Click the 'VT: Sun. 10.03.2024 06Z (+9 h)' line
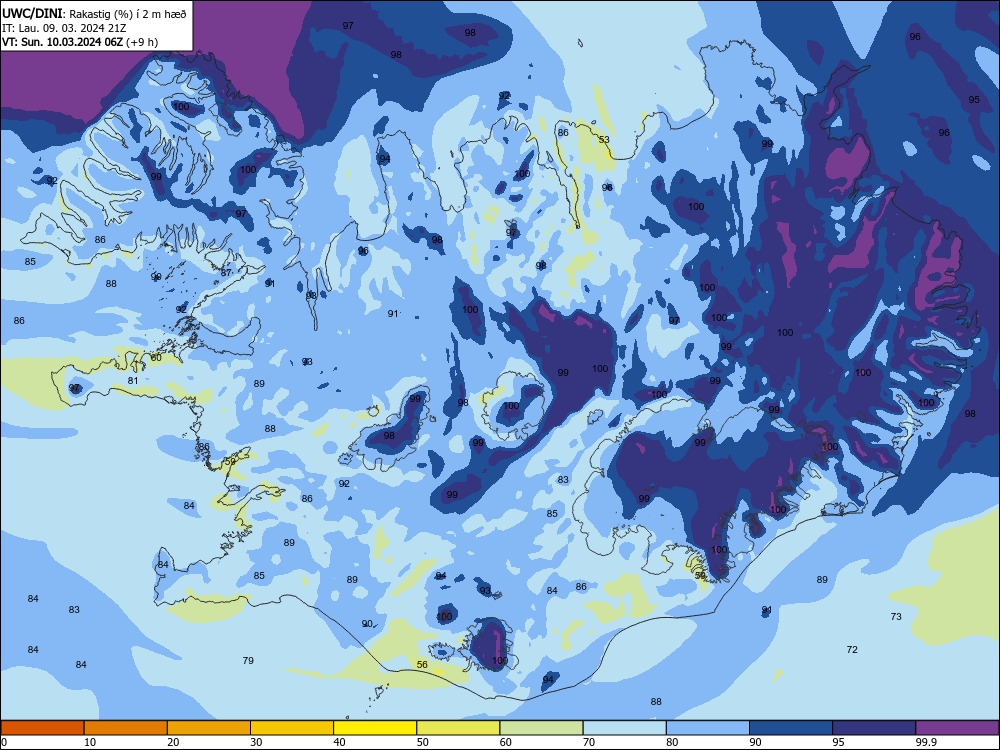 80,42
